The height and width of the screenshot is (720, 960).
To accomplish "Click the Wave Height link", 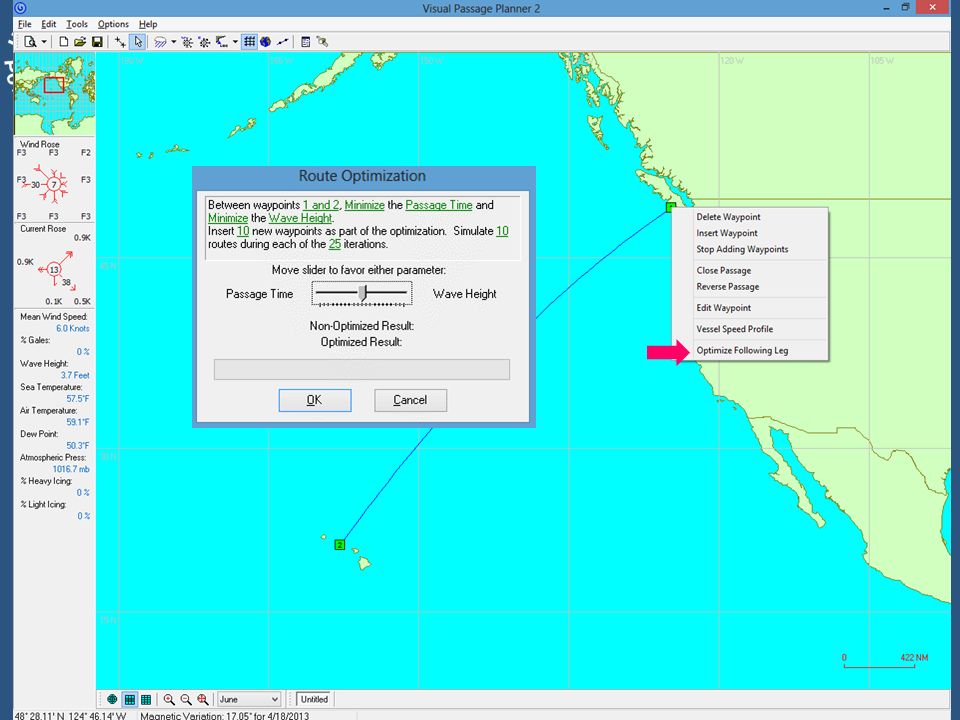I will (x=300, y=218).
